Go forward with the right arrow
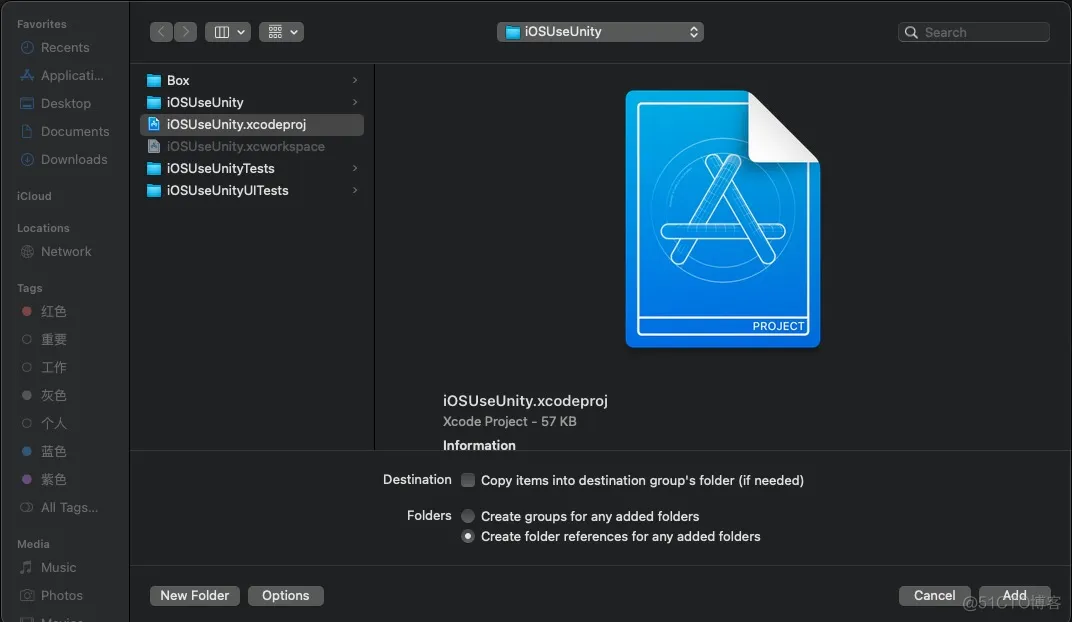Viewport: 1072px width, 622px height. click(x=185, y=32)
